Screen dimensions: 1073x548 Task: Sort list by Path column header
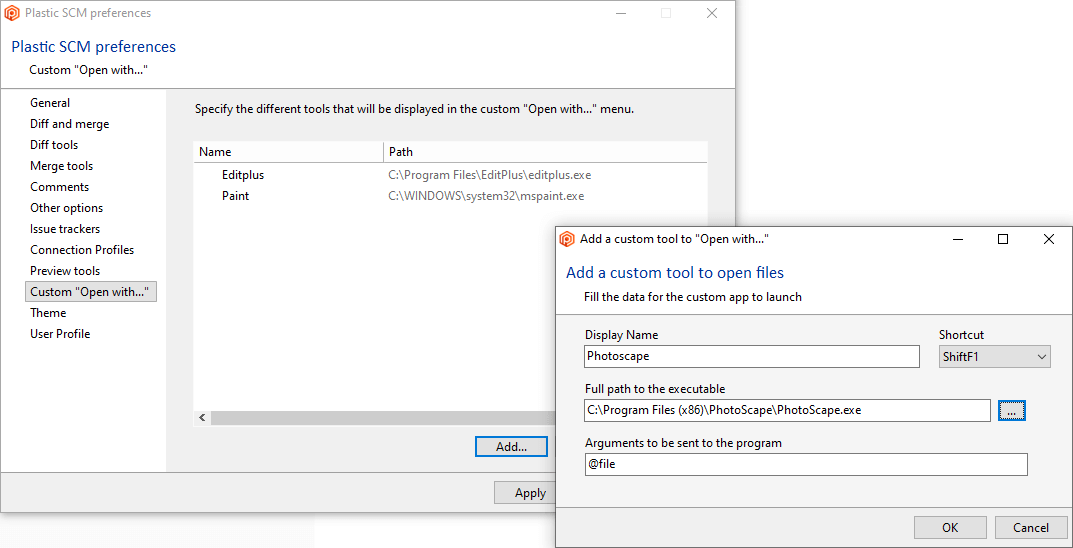click(545, 152)
